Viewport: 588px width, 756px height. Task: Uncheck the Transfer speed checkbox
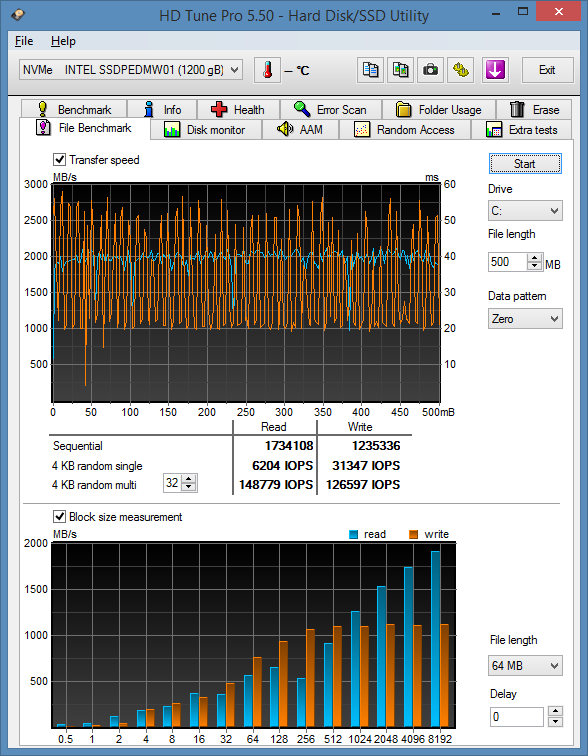pyautogui.click(x=59, y=160)
